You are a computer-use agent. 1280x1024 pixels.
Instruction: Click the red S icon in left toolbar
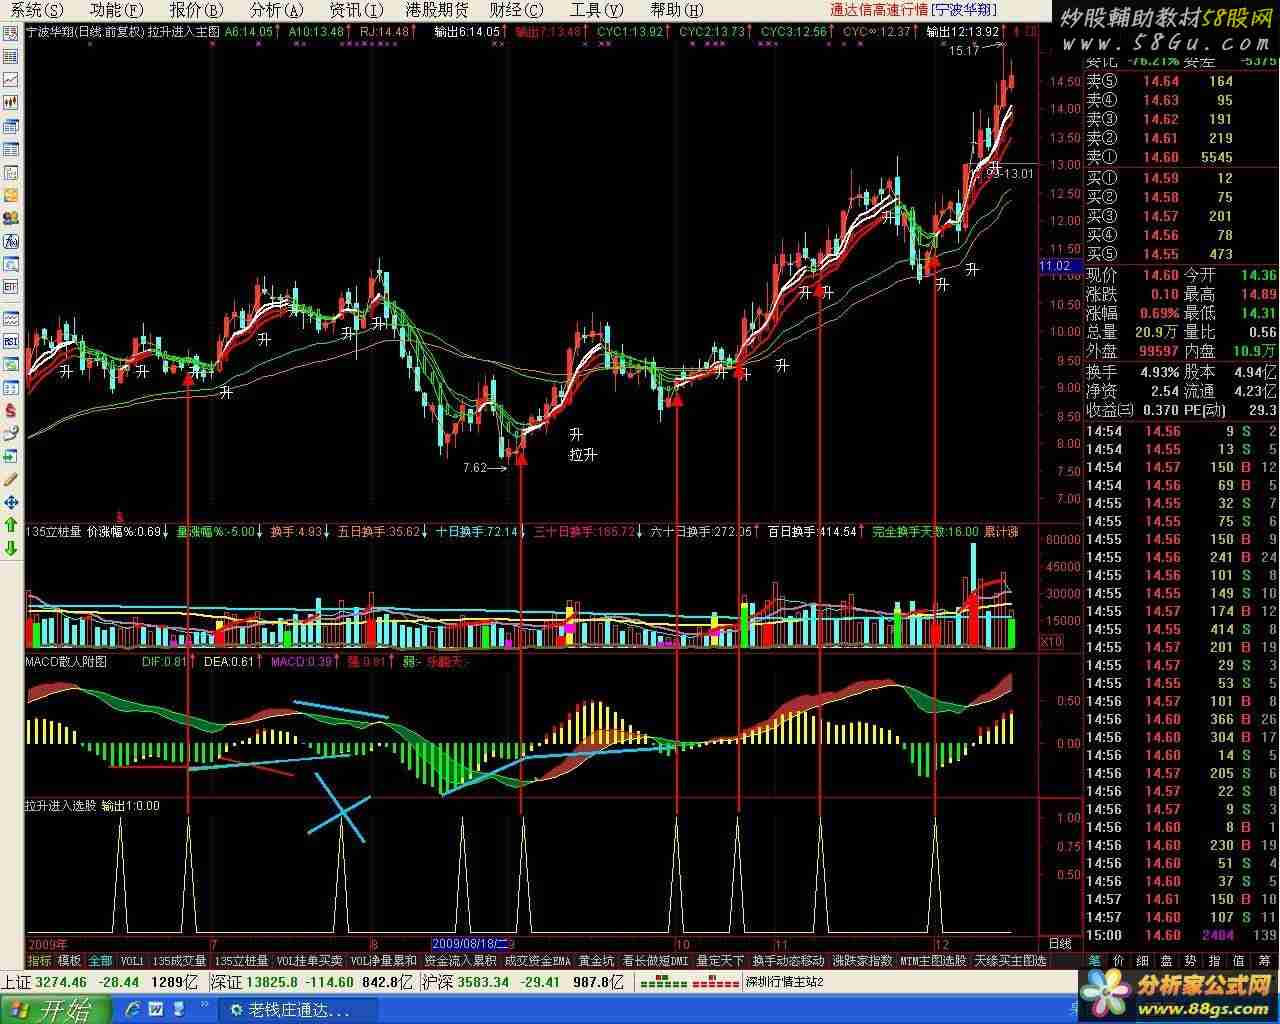pyautogui.click(x=12, y=410)
